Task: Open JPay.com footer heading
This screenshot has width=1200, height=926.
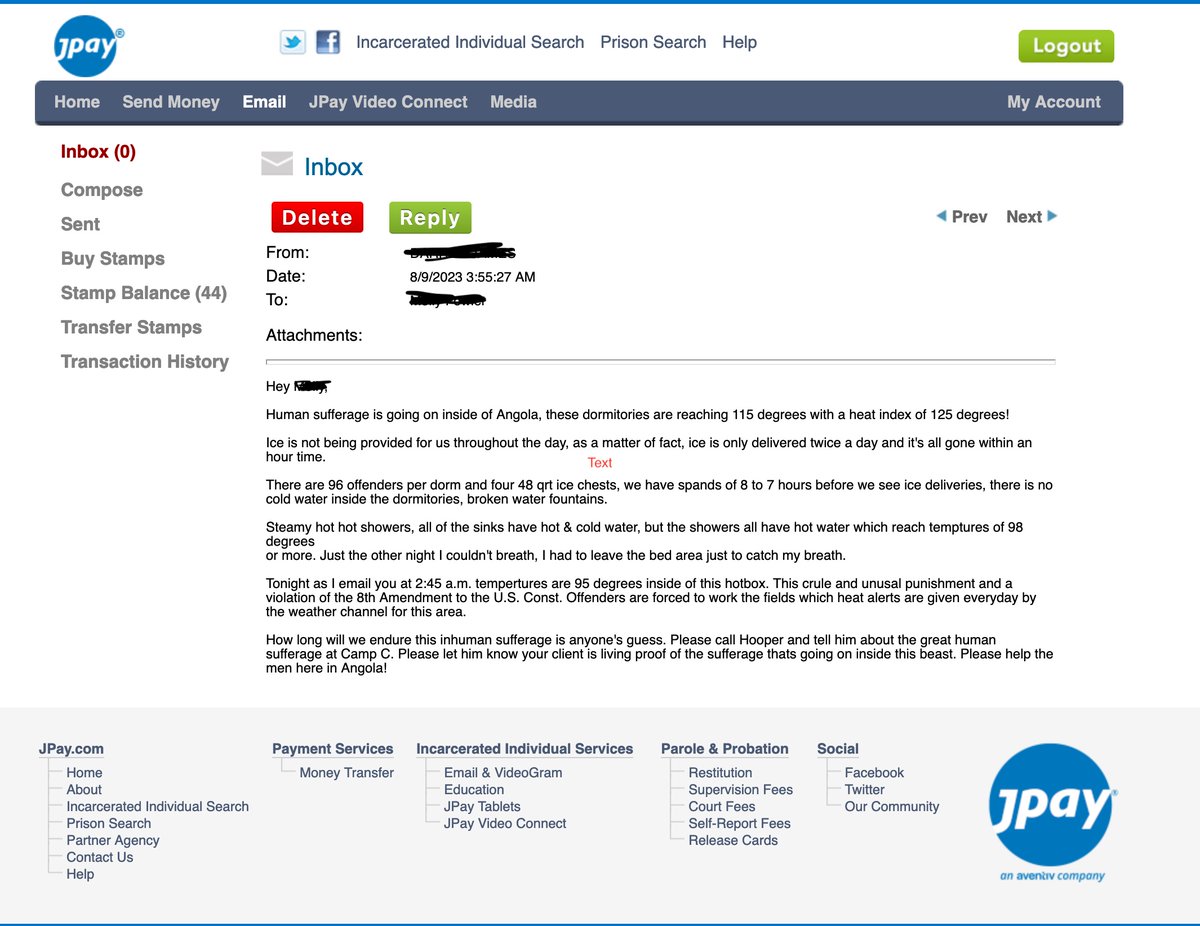Action: pos(71,749)
